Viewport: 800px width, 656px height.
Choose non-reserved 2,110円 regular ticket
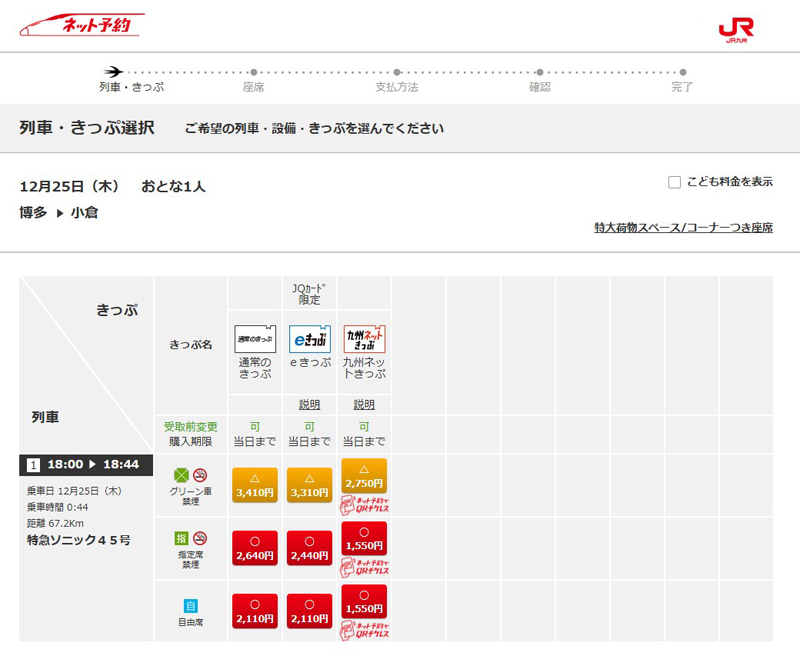click(255, 611)
